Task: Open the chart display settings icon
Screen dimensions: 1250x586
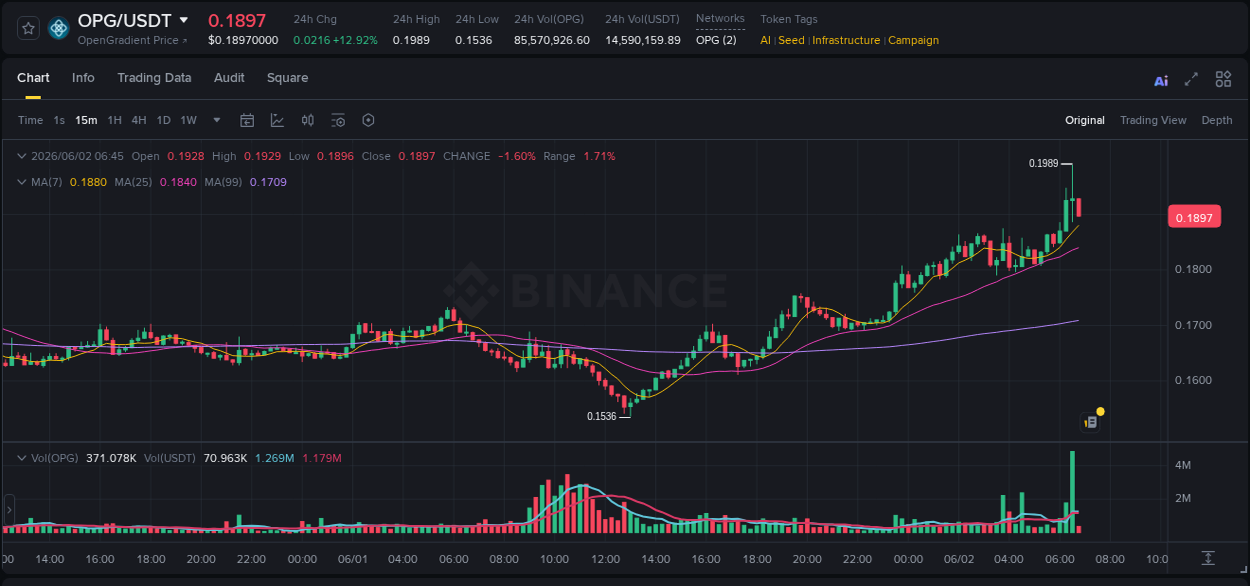Action: pos(338,120)
